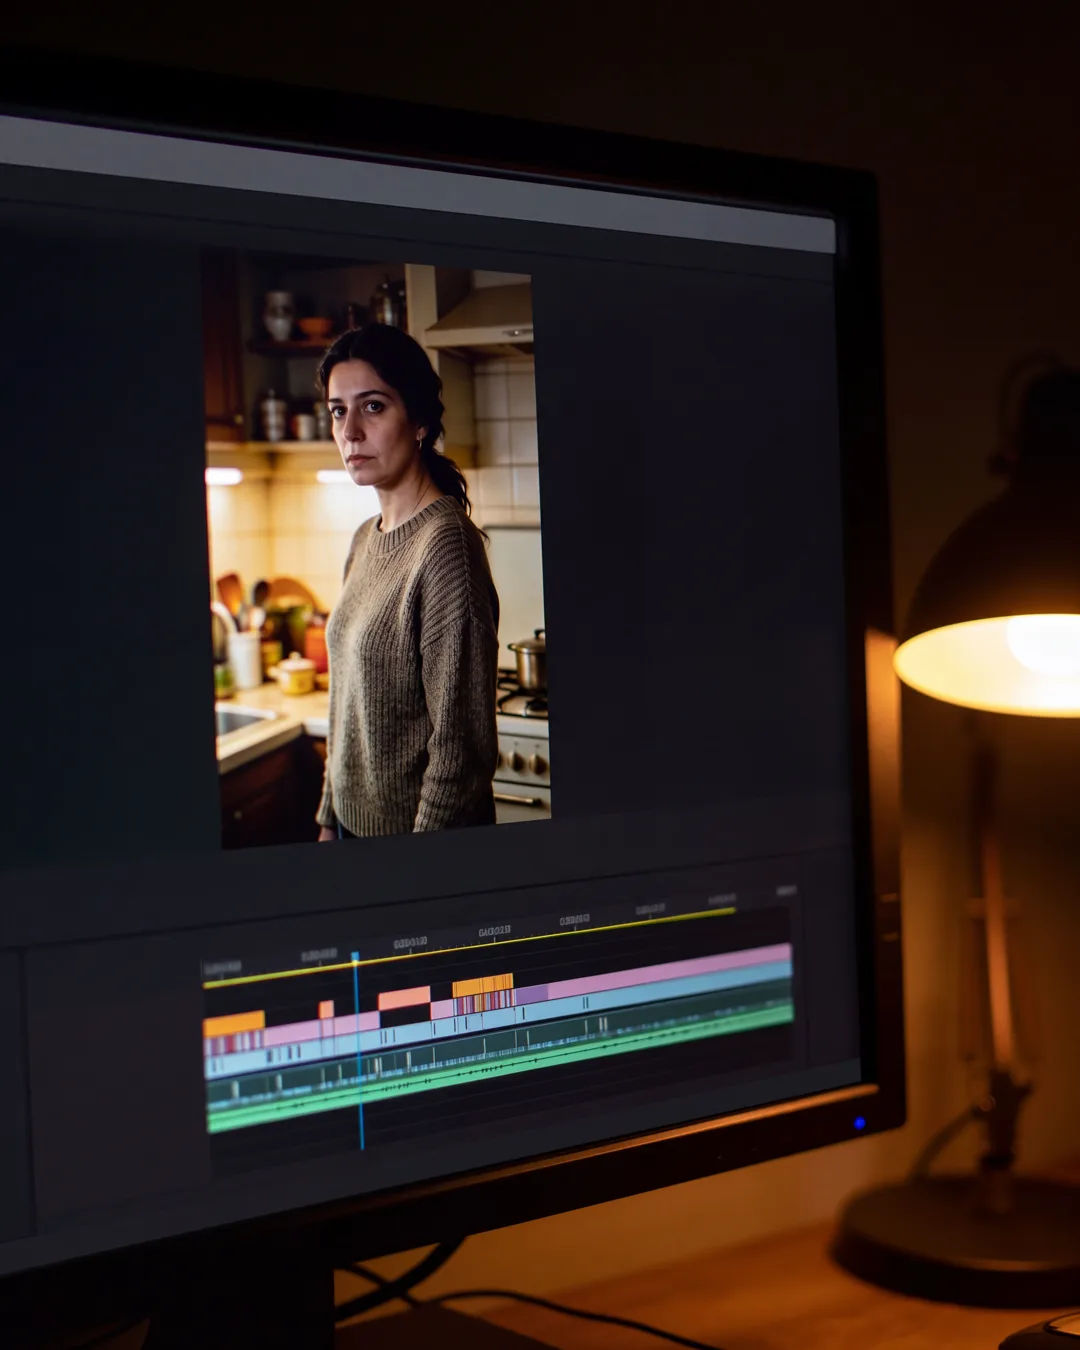Select the salmon clip just right of the playhead
Image resolution: width=1080 pixels, height=1350 pixels.
click(404, 998)
